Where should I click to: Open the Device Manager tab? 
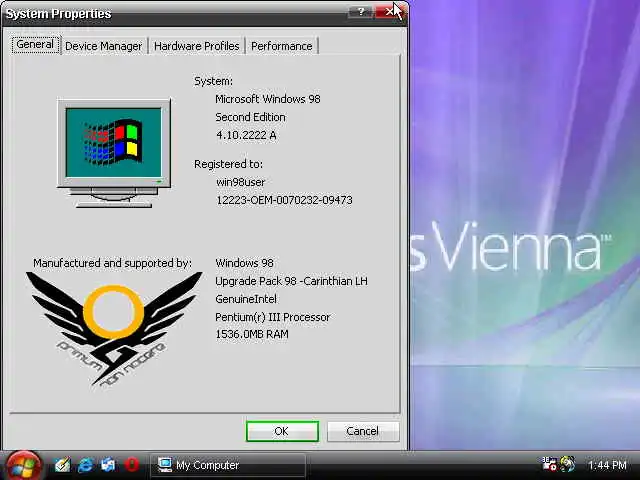[104, 46]
